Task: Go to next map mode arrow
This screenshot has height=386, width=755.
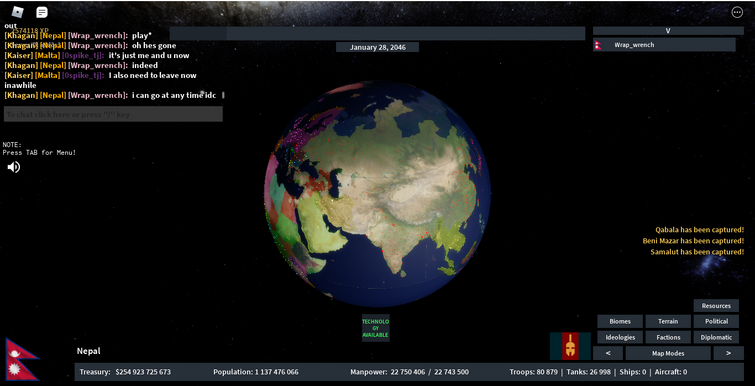Action: [728, 353]
